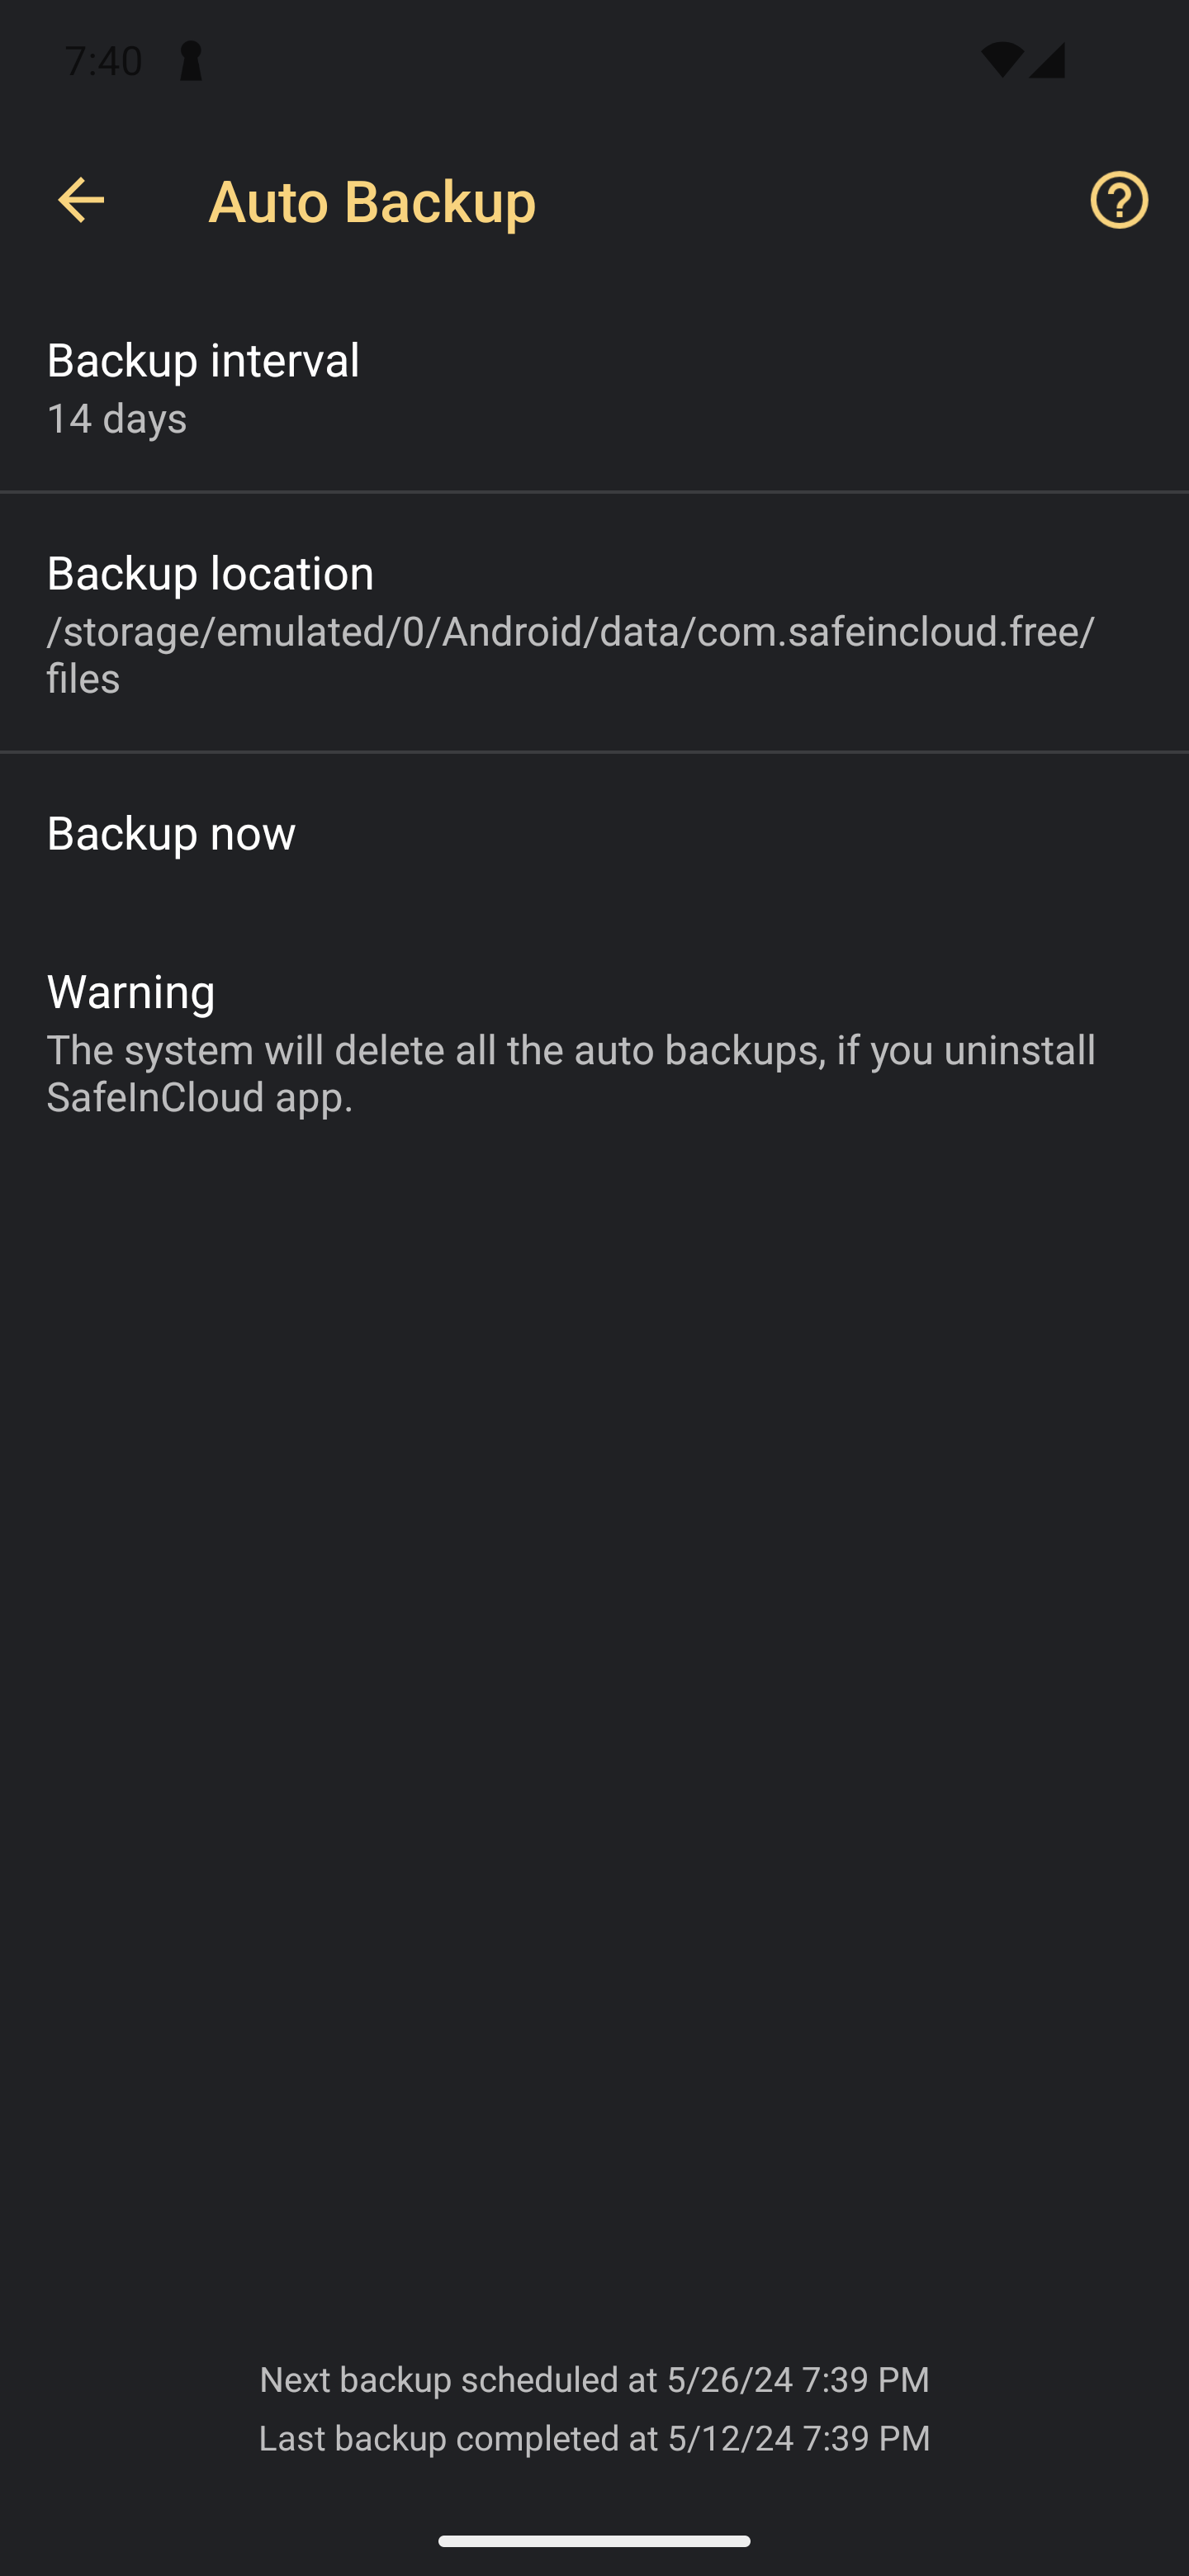Tap the uninstall SafeInCloud warning text
Image resolution: width=1189 pixels, height=2576 pixels.
(x=571, y=1074)
